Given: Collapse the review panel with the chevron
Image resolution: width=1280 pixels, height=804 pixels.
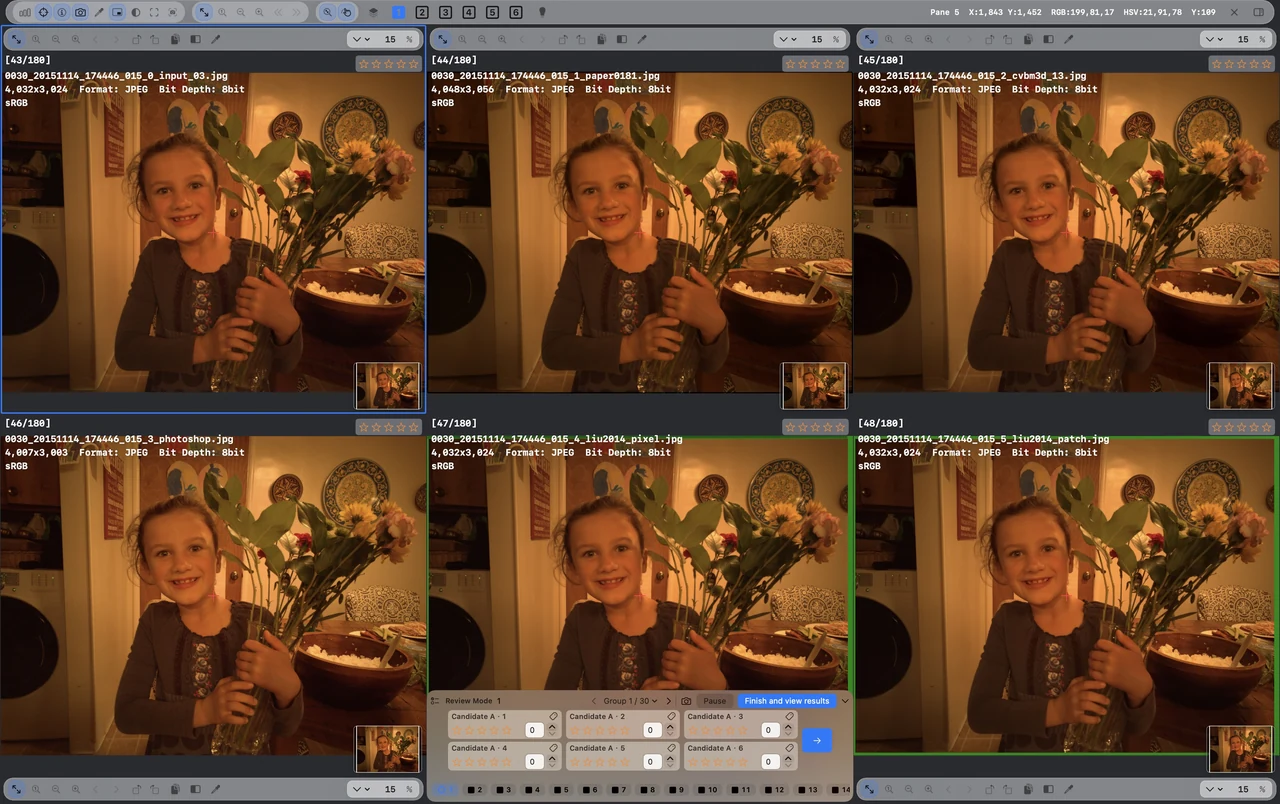Looking at the screenshot, I should pyautogui.click(x=845, y=701).
